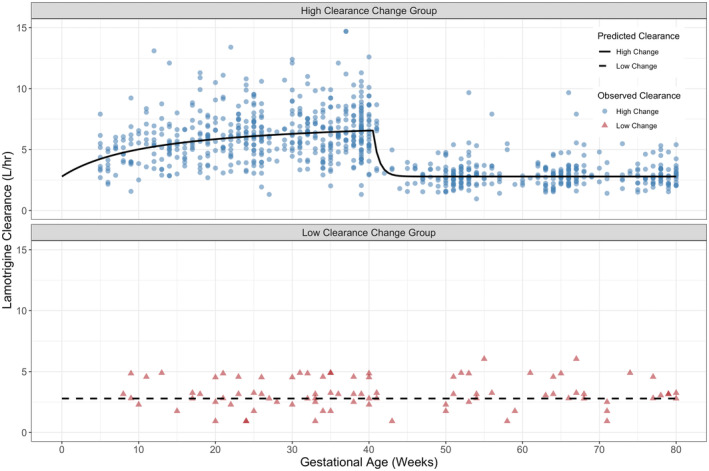Click the solid line High Change legend symbol
Image resolution: width=709 pixels, height=471 pixels.
click(x=602, y=51)
